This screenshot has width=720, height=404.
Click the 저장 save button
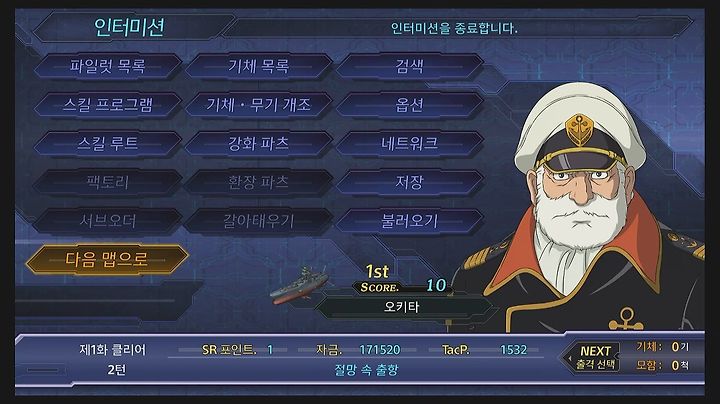coord(410,183)
